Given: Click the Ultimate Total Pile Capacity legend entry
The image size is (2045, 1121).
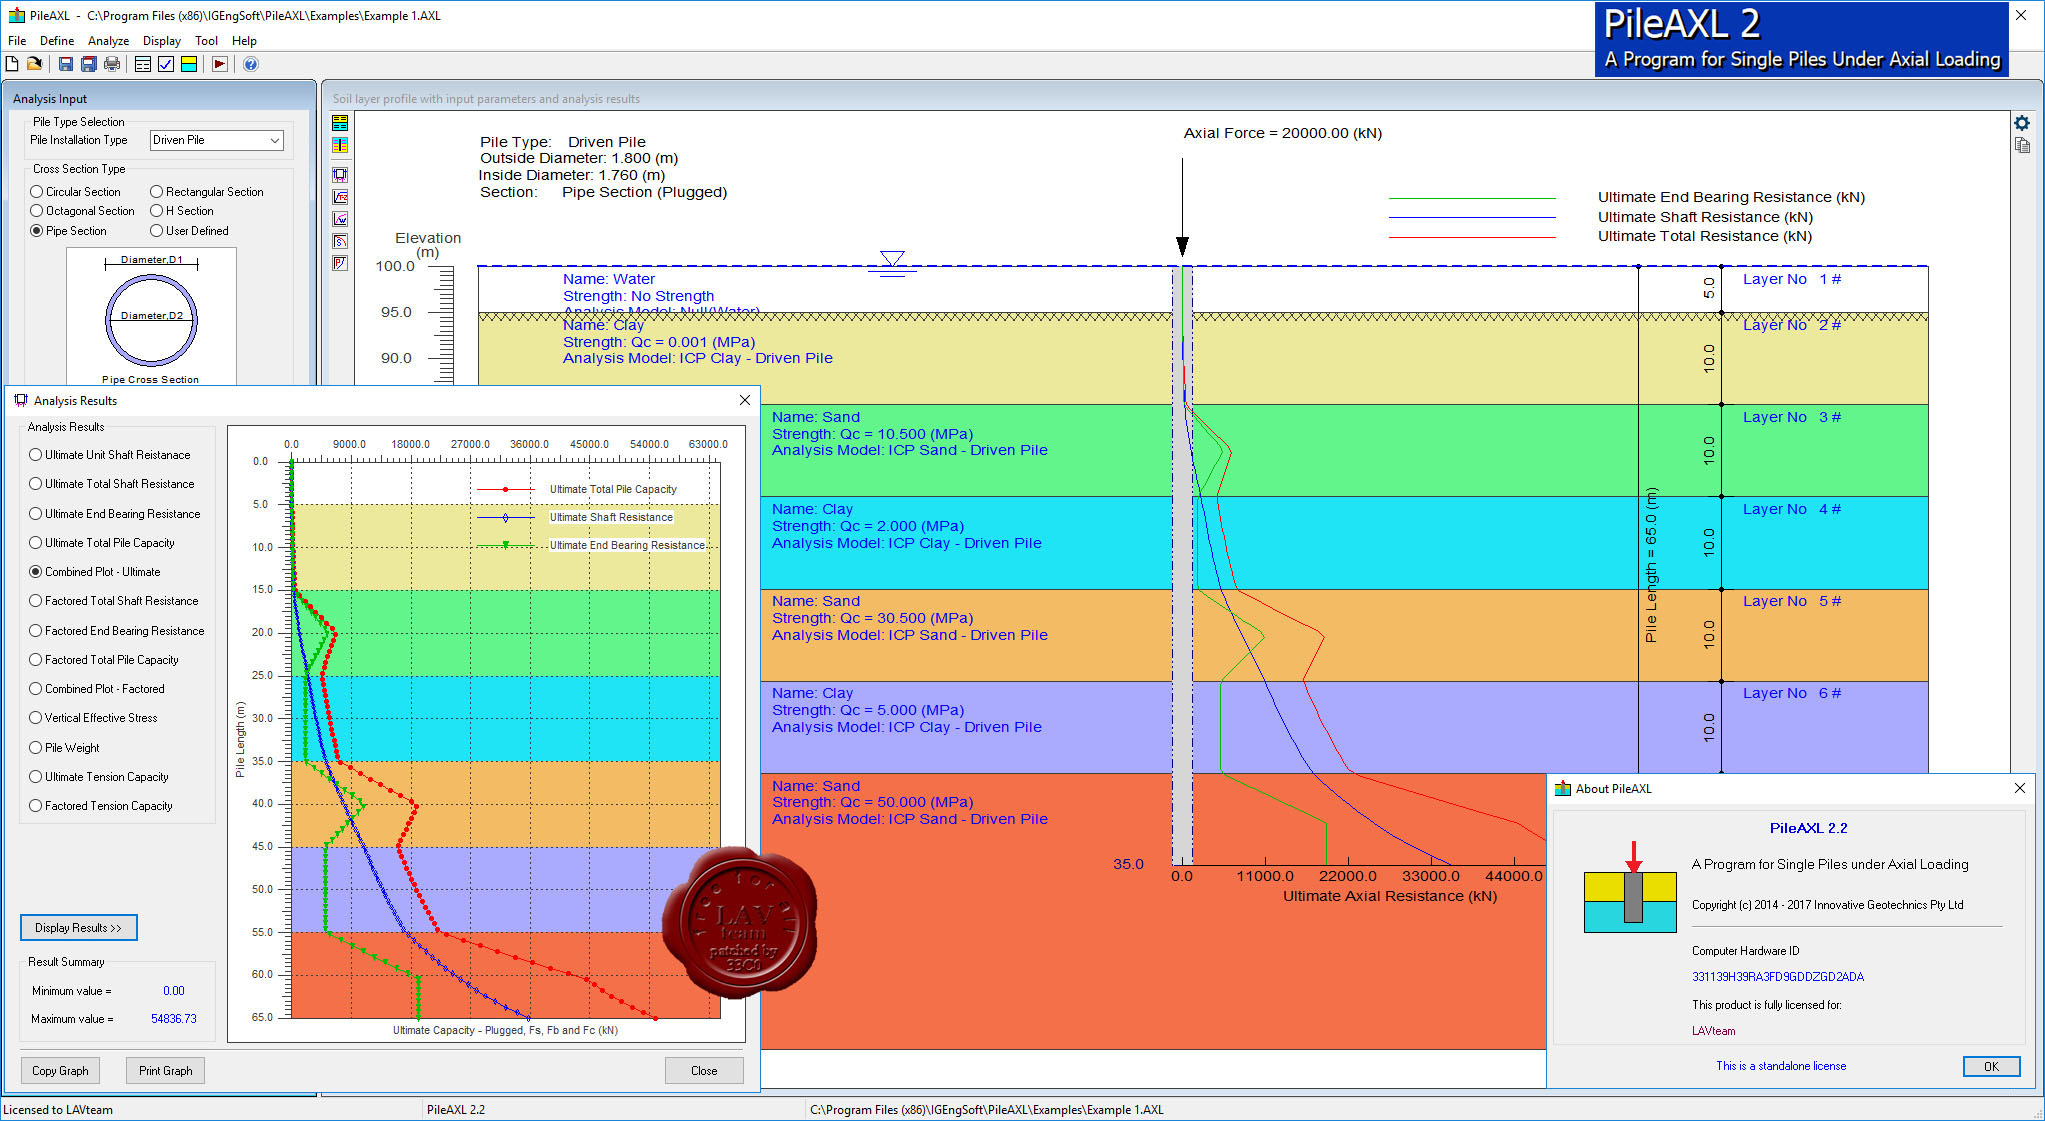Looking at the screenshot, I should 613,489.
